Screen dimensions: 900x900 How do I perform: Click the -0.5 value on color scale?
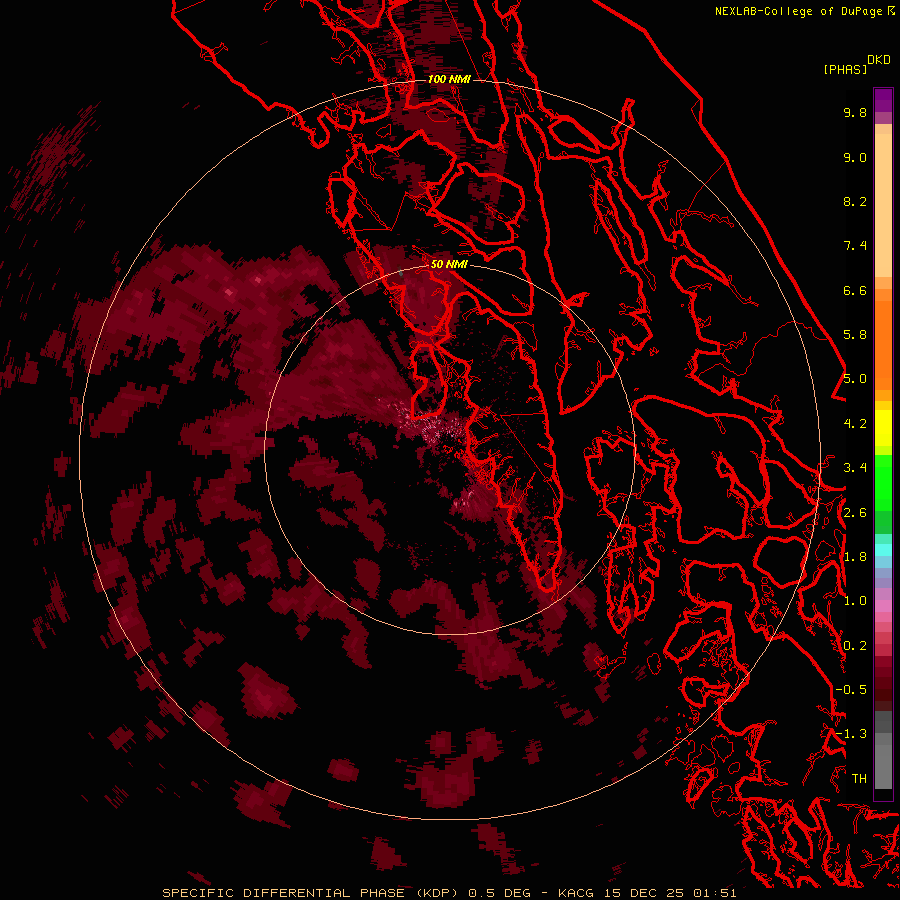point(851,690)
